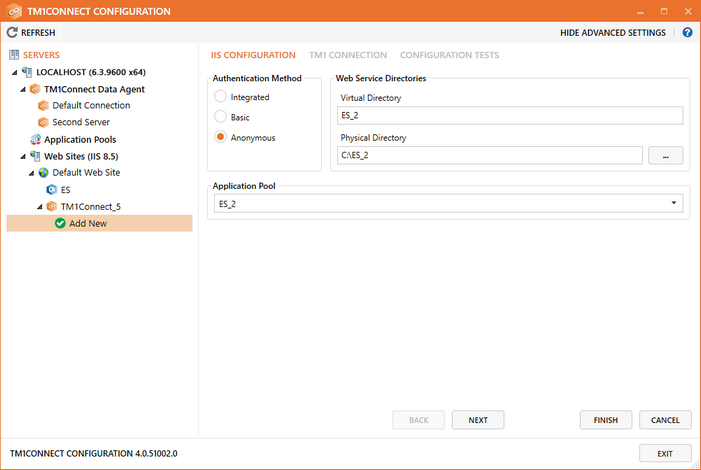
Task: Collapse the TM1Connect Data Agent node
Action: tap(23, 89)
